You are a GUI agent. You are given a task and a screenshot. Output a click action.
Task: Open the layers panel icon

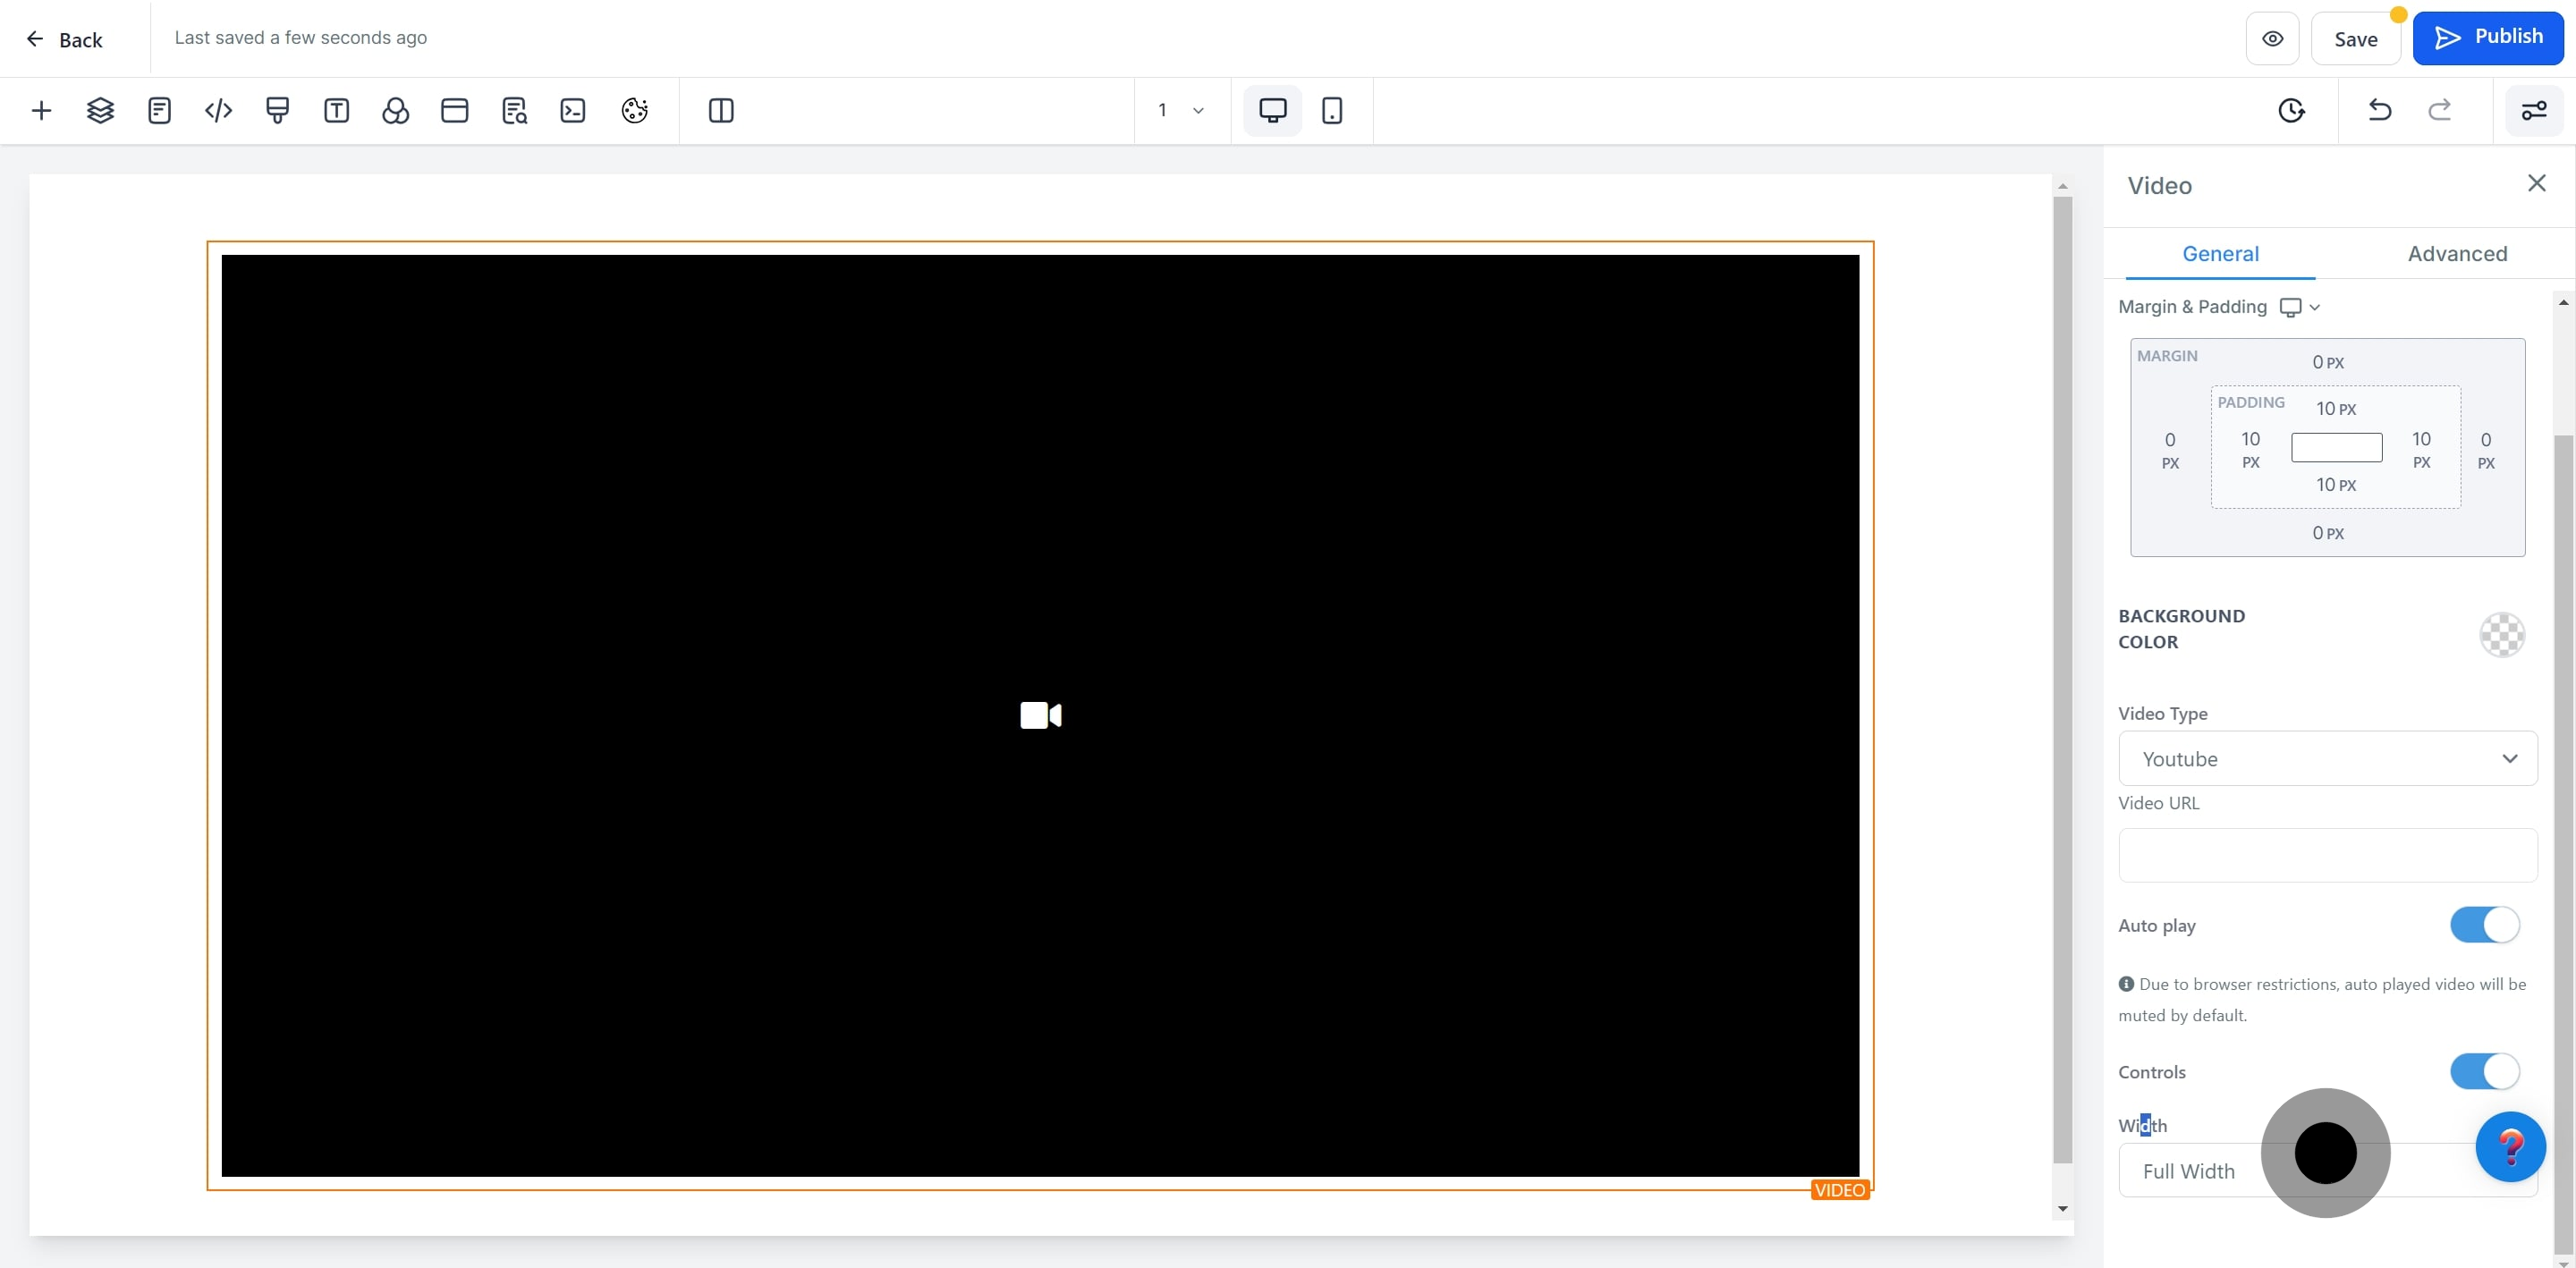click(100, 110)
